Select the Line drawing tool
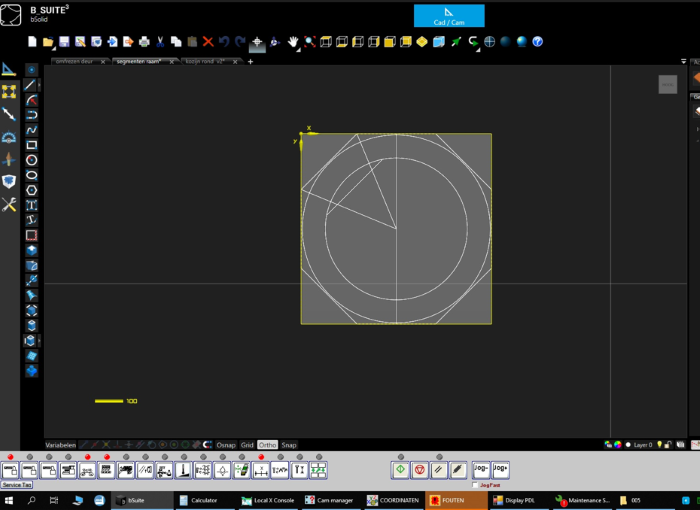Viewport: 700px width, 510px height. 30,84
